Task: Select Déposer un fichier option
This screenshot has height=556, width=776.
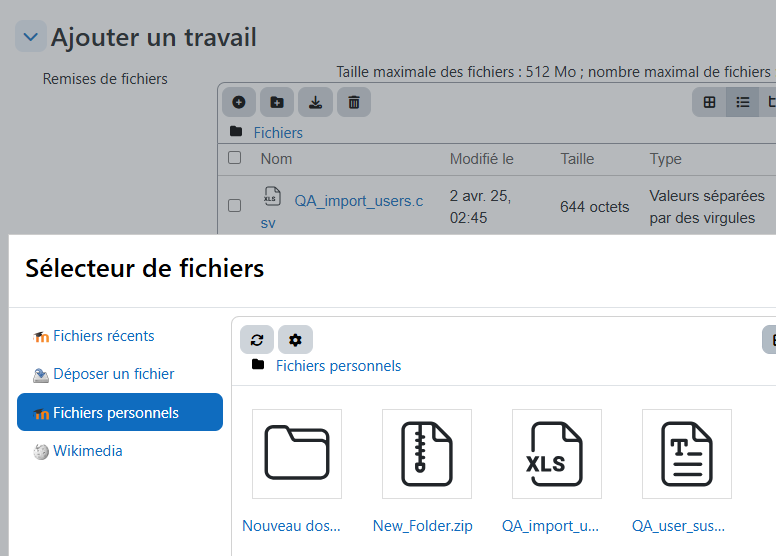Action: pos(114,374)
